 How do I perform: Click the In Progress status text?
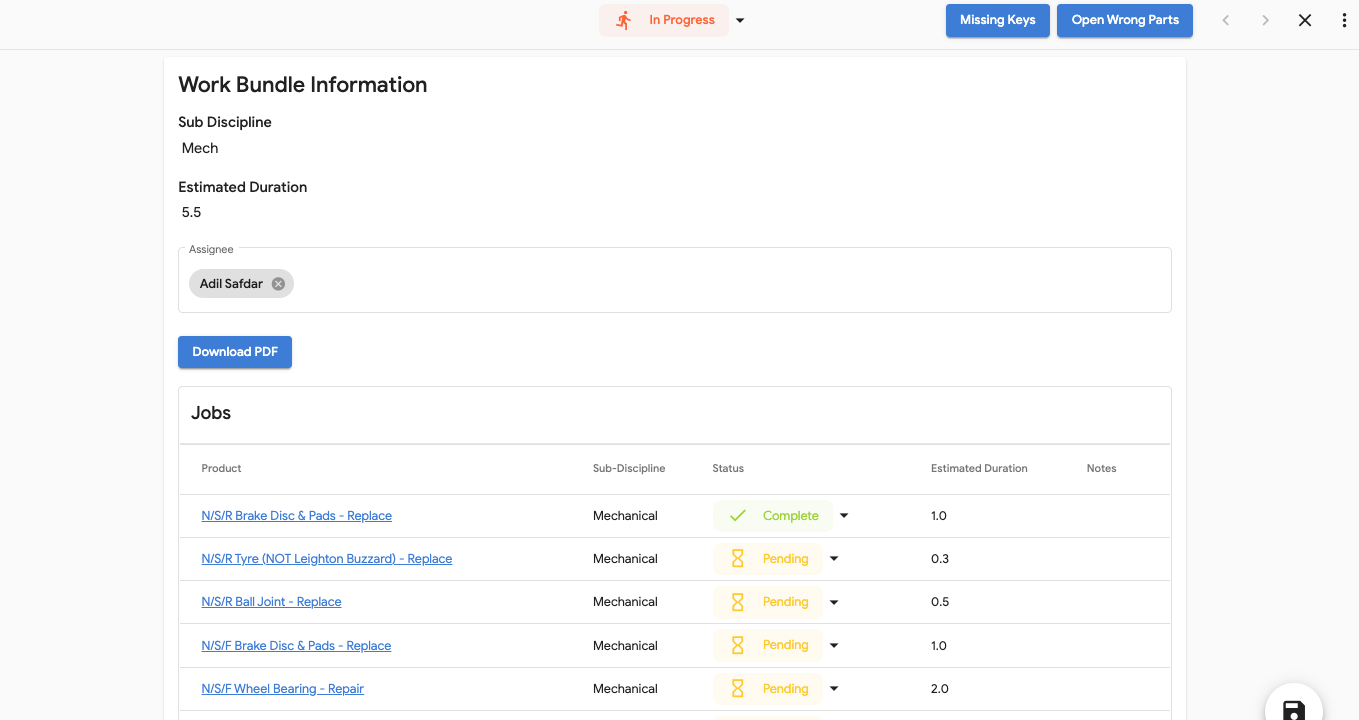click(x=682, y=20)
